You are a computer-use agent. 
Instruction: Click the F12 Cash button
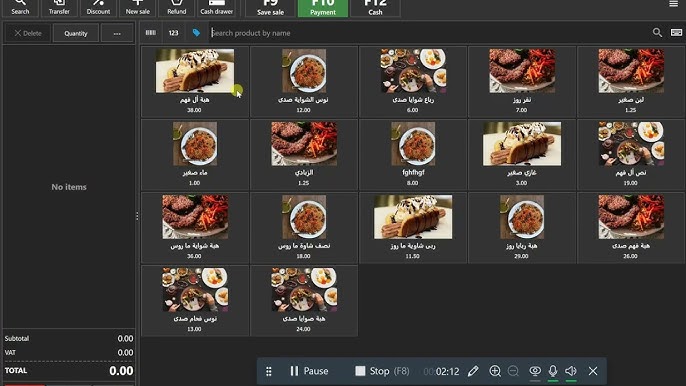click(x=375, y=8)
